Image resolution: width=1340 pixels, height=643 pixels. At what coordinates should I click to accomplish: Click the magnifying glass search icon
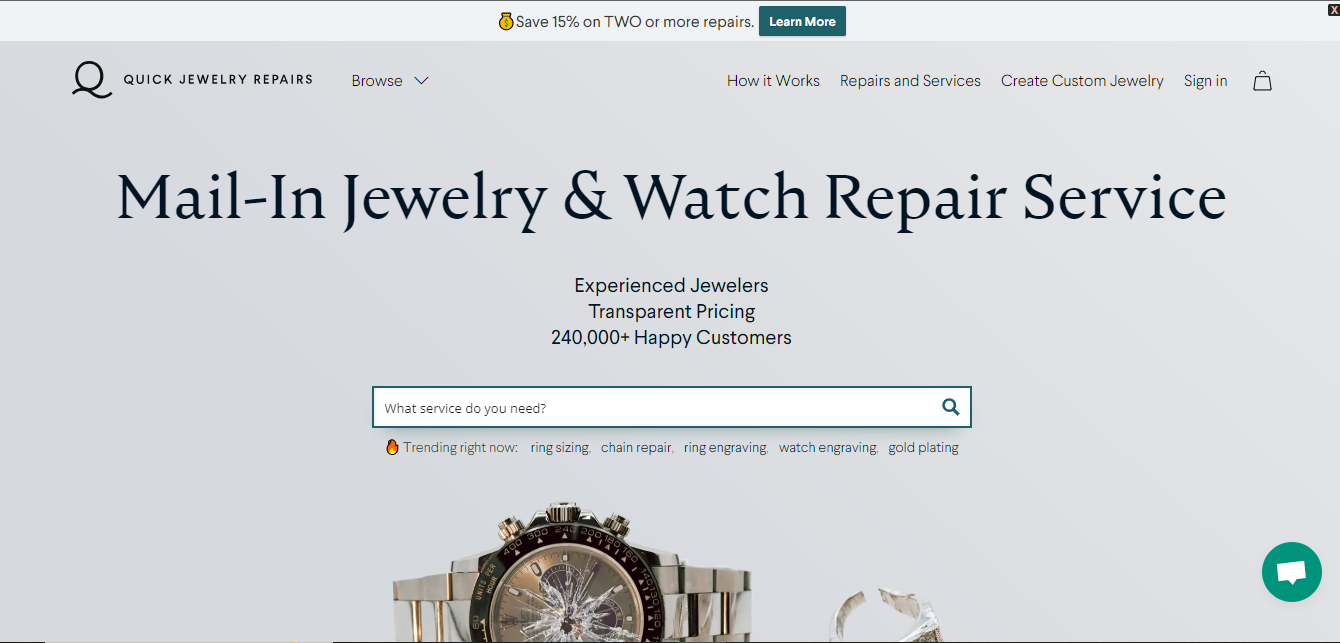[x=950, y=407]
